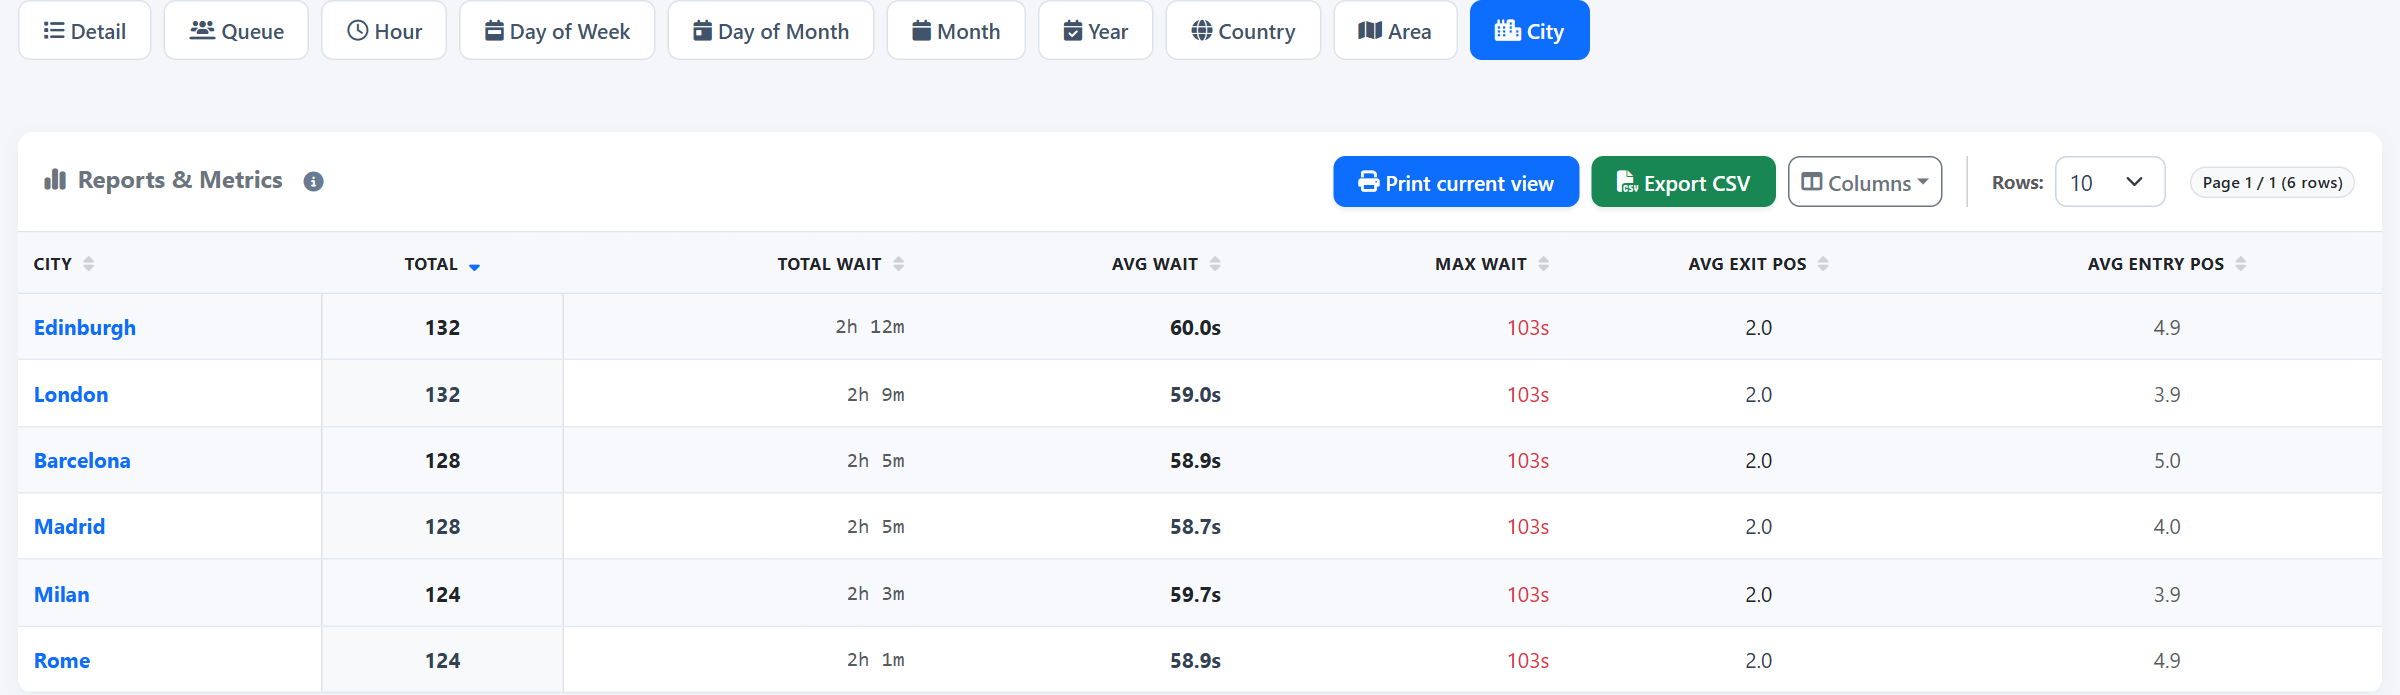Click the info icon beside Reports & Metrics

pyautogui.click(x=313, y=182)
